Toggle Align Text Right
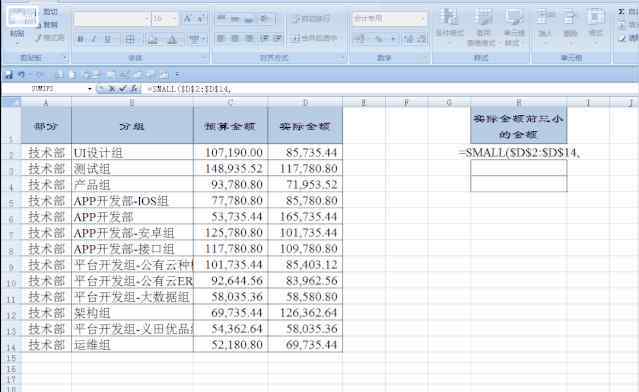The width and height of the screenshot is (639, 392). click(x=249, y=38)
